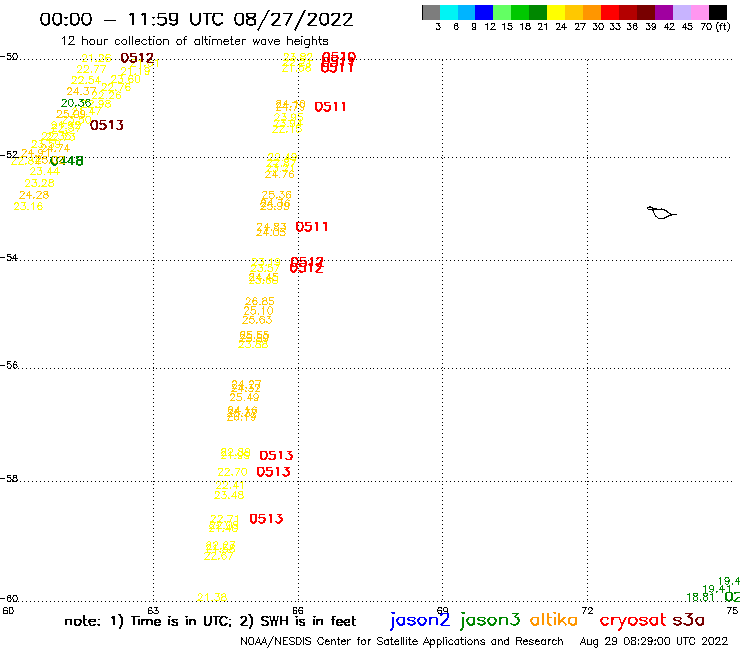Click the red 'cryosat' satellite label
Image resolution: width=740 pixels, height=650 pixels.
click(x=633, y=620)
